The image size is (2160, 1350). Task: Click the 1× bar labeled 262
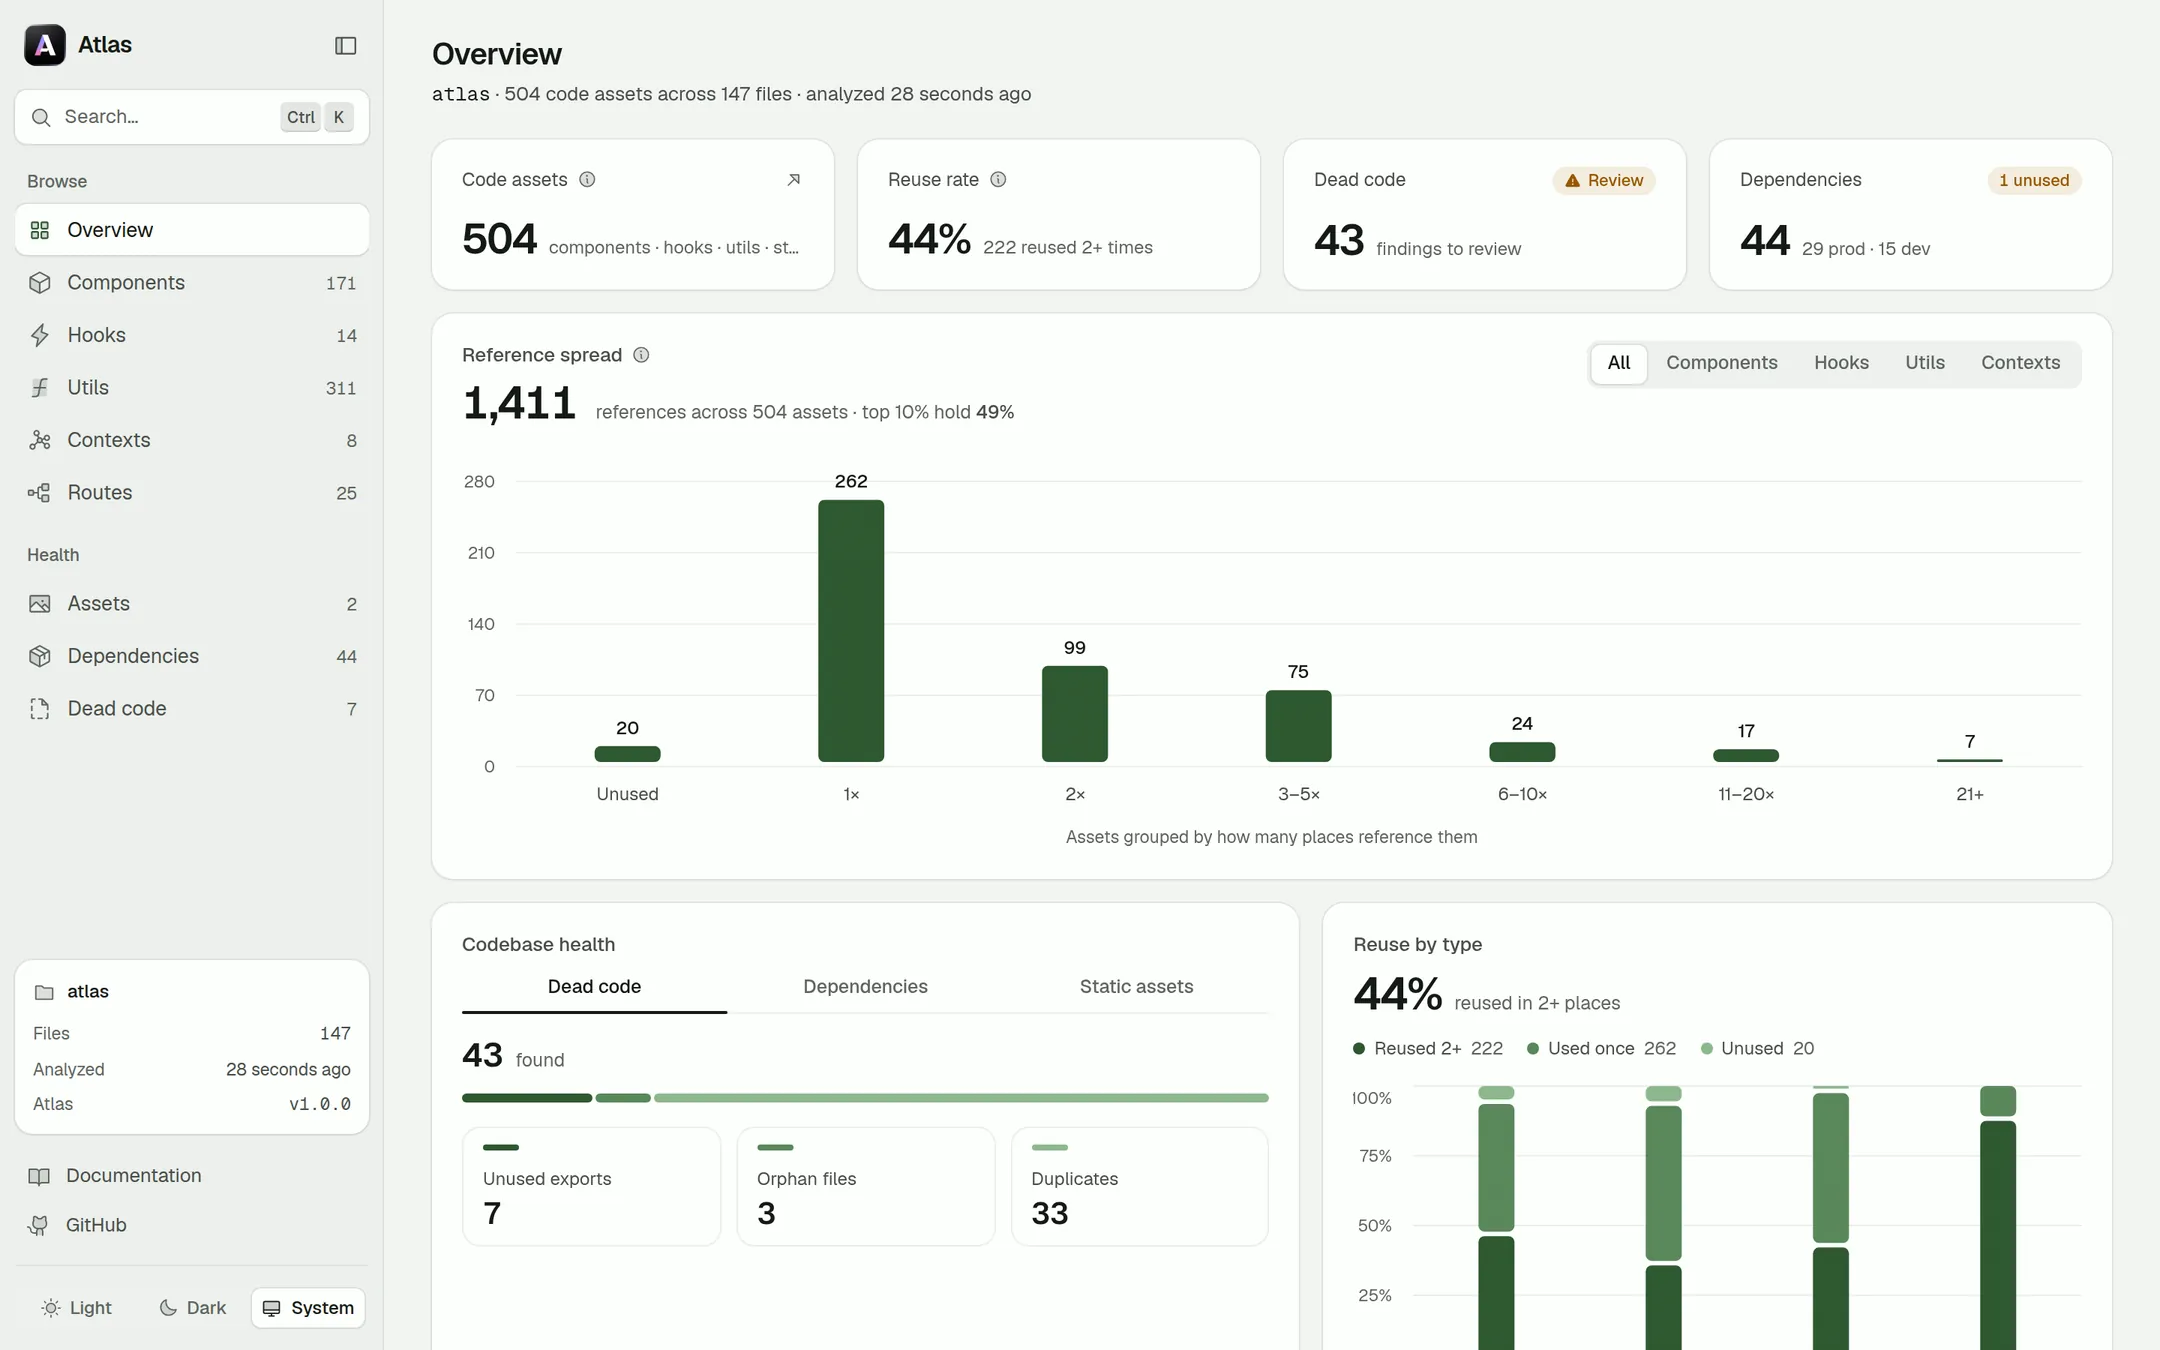pyautogui.click(x=851, y=631)
